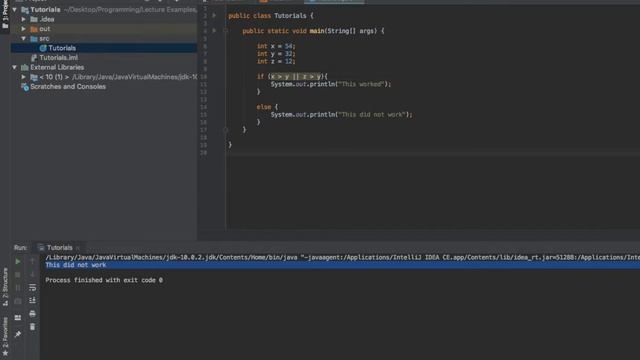The height and width of the screenshot is (360, 640).
Task: Collapse the src folder
Action: point(24,38)
